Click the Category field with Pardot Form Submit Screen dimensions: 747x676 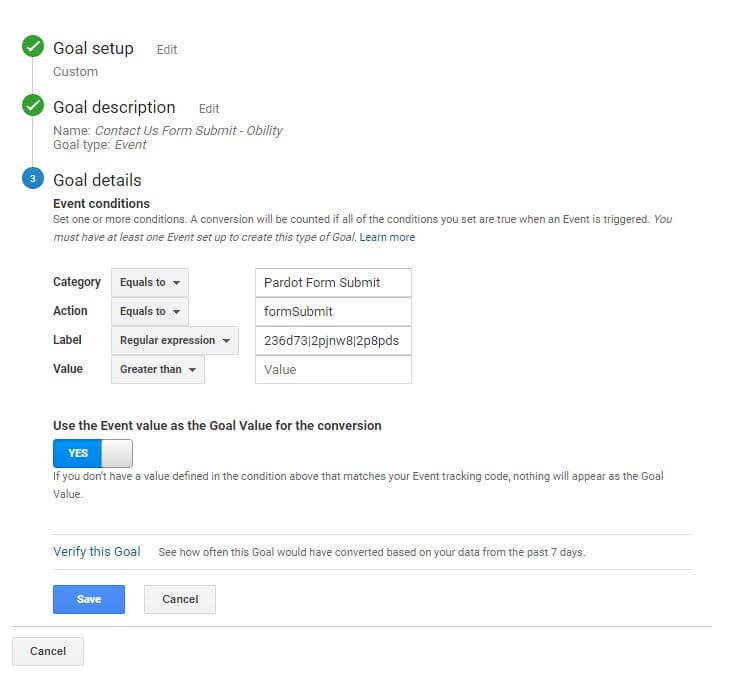(333, 282)
